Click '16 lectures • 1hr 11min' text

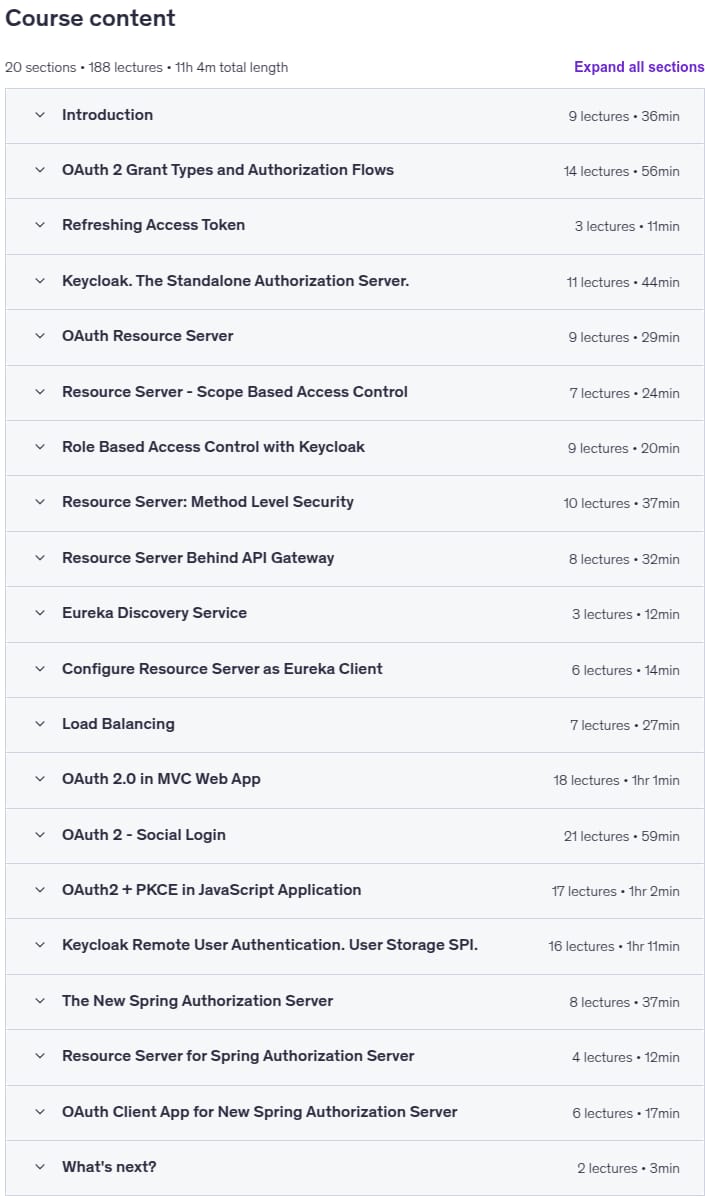(613, 947)
